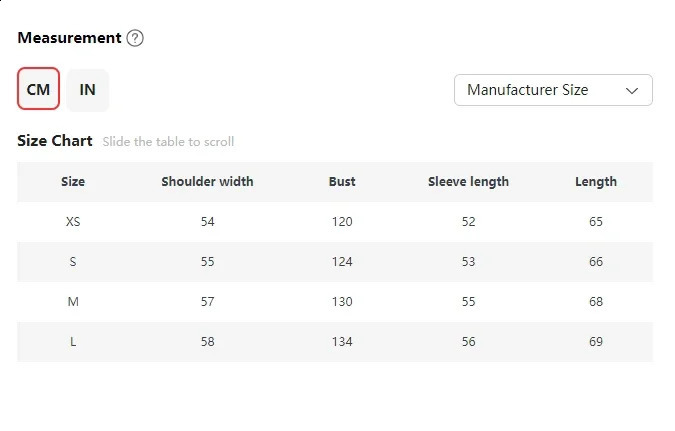Open the Manufacturer Size dropdown
This screenshot has height=431, width=675.
pos(552,90)
